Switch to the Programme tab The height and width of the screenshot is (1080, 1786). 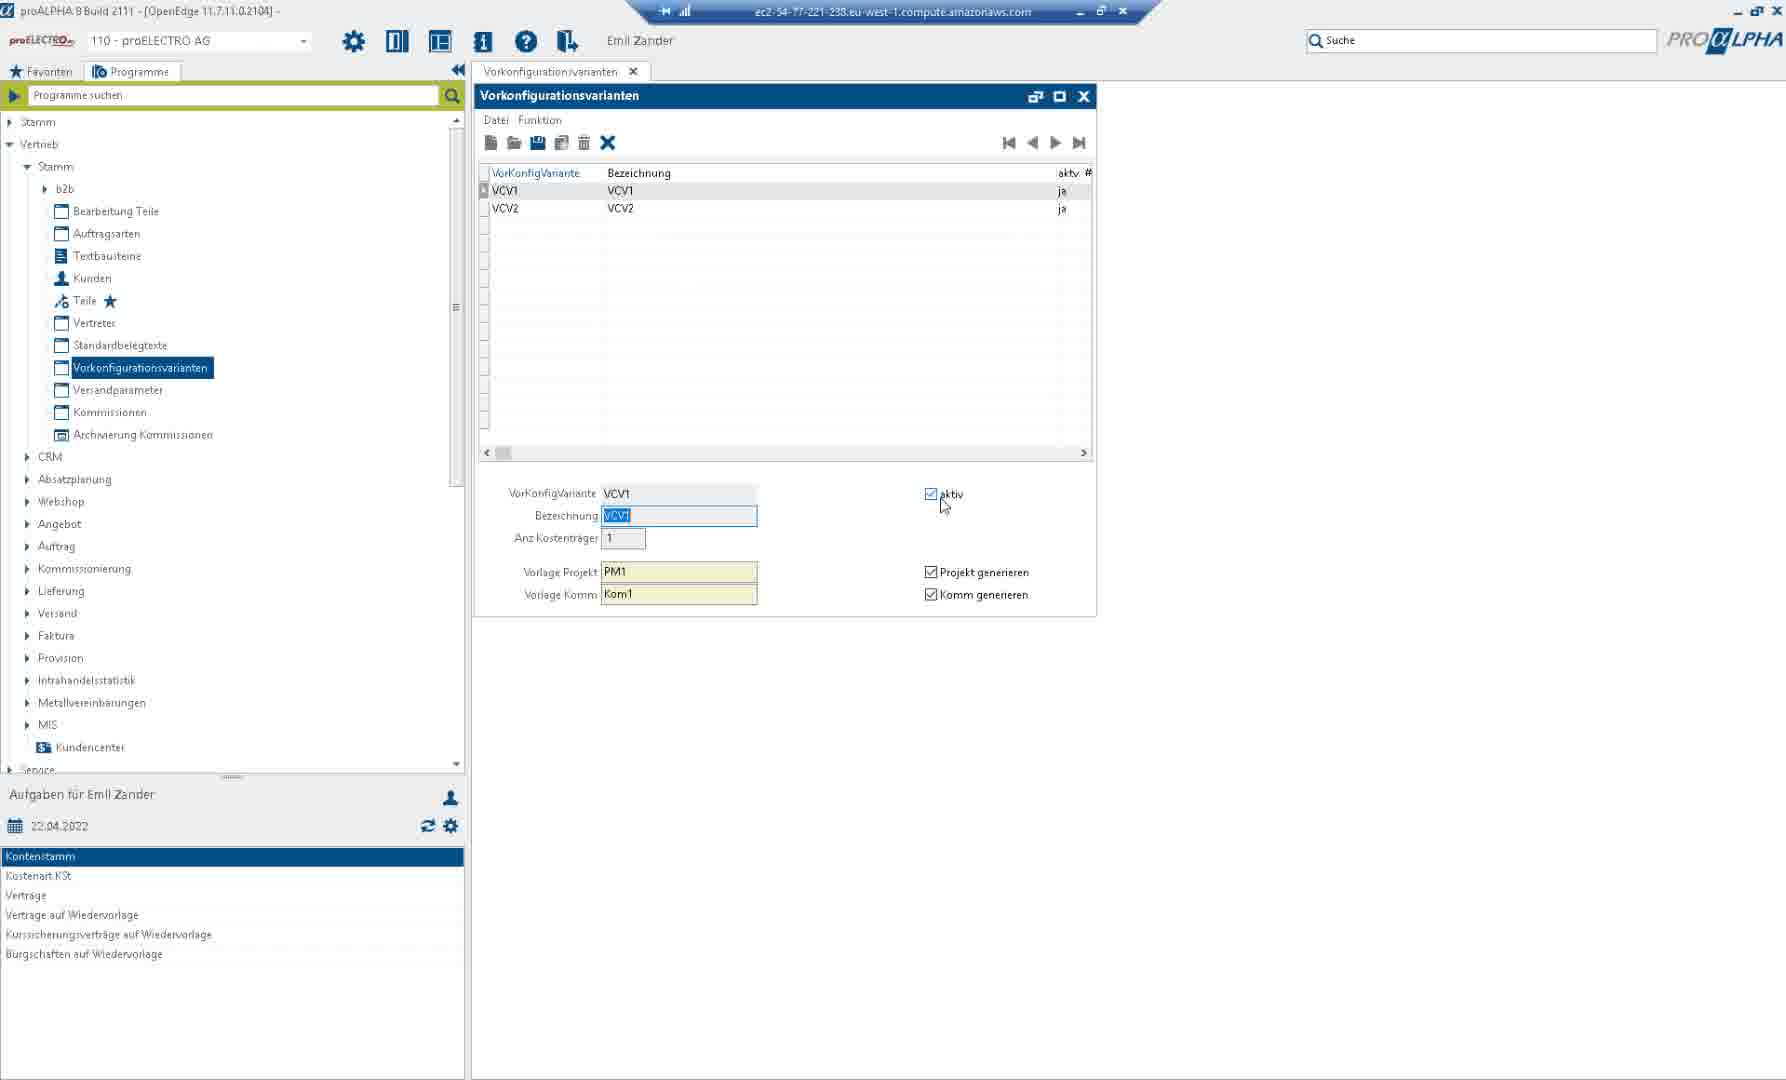click(x=131, y=72)
